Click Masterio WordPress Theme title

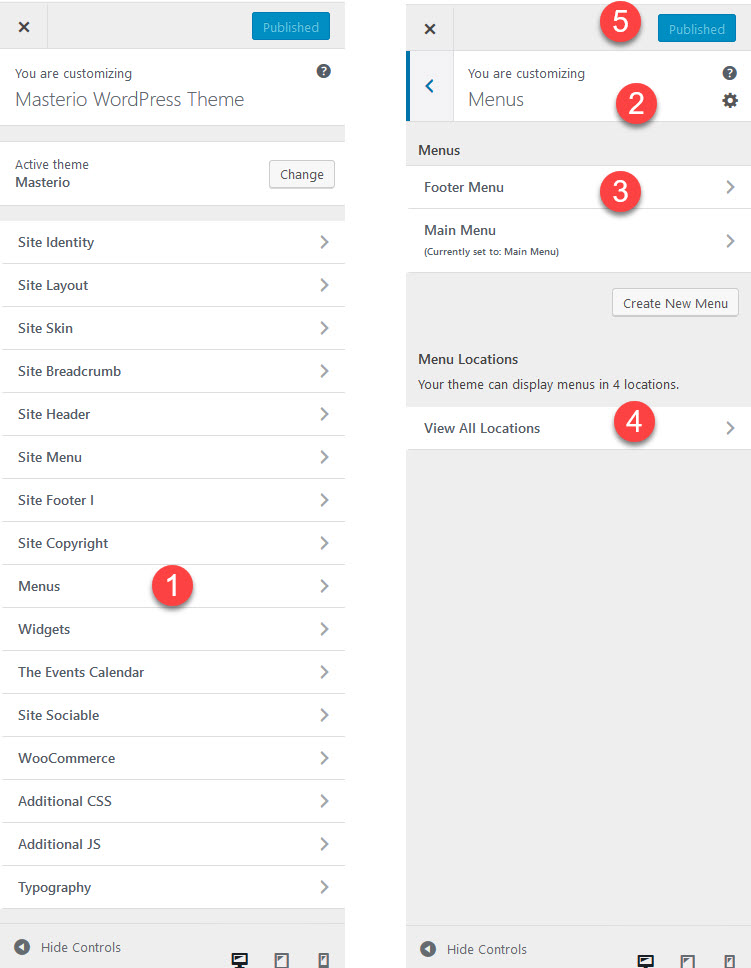tap(130, 99)
